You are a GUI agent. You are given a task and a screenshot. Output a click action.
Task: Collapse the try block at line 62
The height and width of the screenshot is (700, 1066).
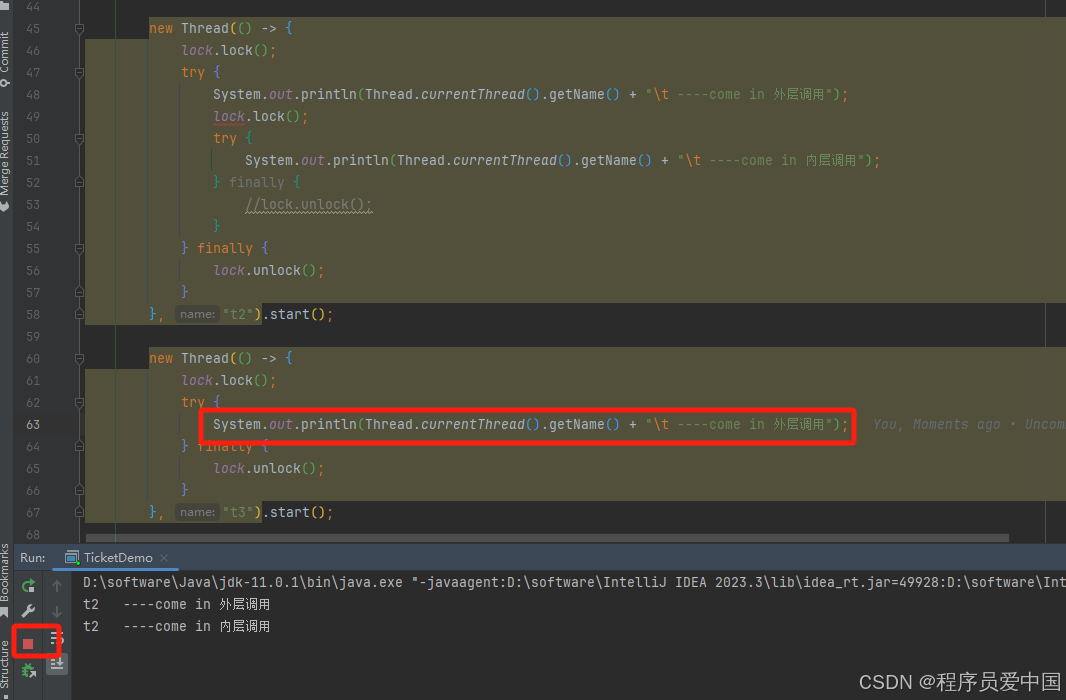click(79, 402)
